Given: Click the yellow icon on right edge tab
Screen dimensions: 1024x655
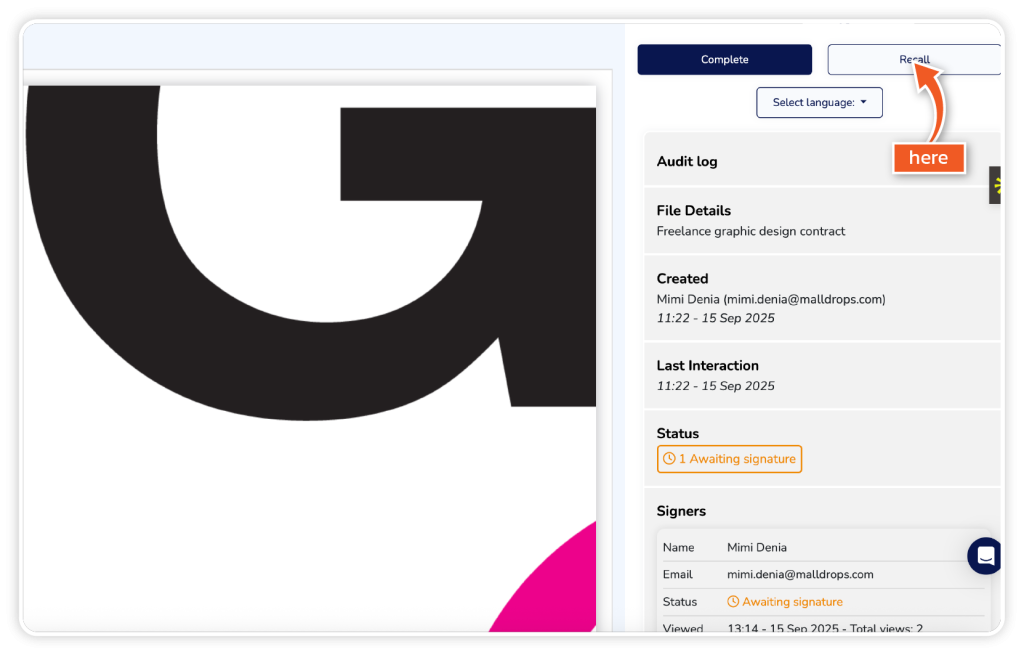Looking at the screenshot, I should coord(997,185).
